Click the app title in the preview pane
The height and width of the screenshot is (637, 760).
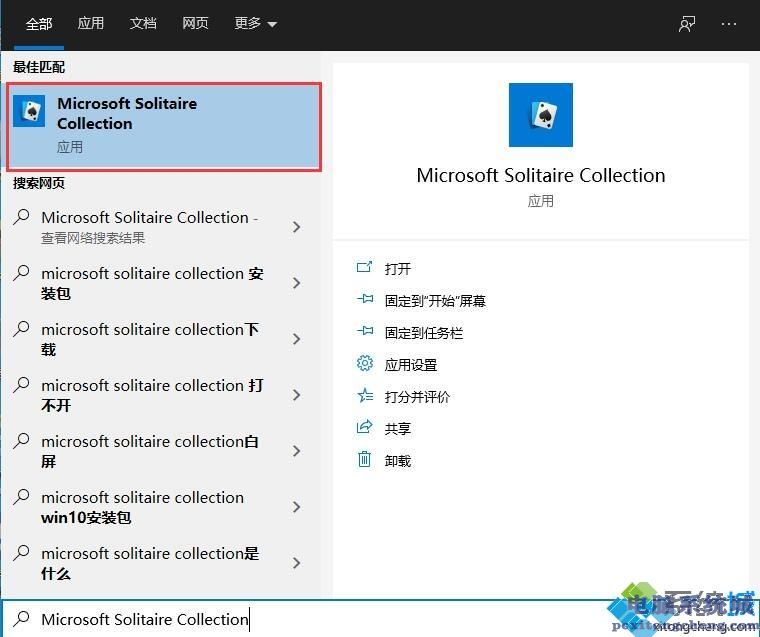(540, 175)
